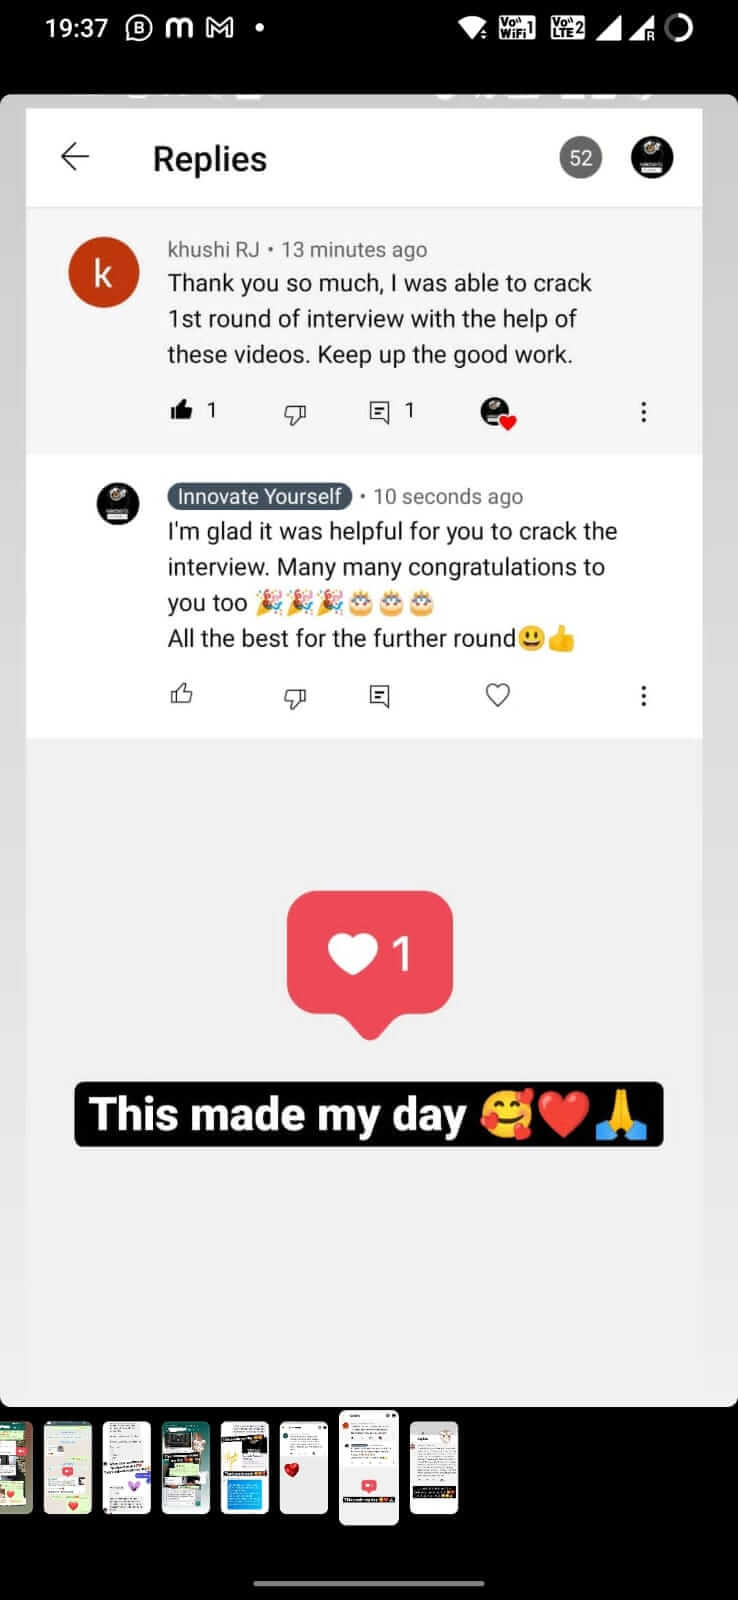Tap the back arrow beside Replies
The width and height of the screenshot is (738, 1600).
(75, 157)
